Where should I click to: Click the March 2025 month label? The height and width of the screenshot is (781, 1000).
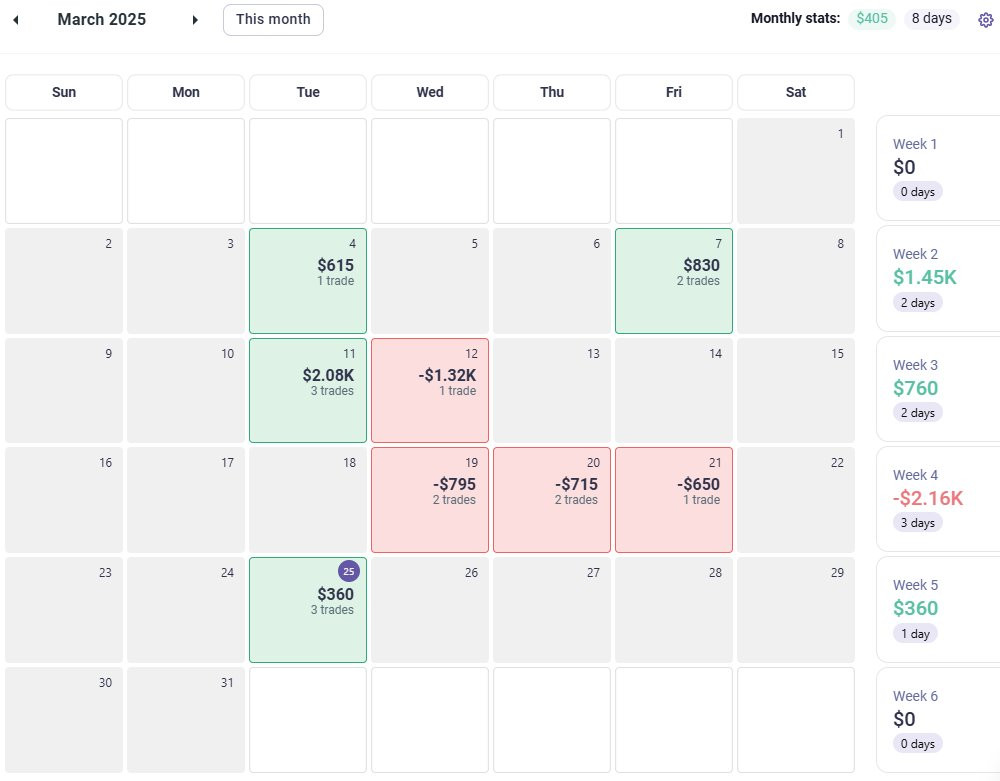(x=101, y=20)
